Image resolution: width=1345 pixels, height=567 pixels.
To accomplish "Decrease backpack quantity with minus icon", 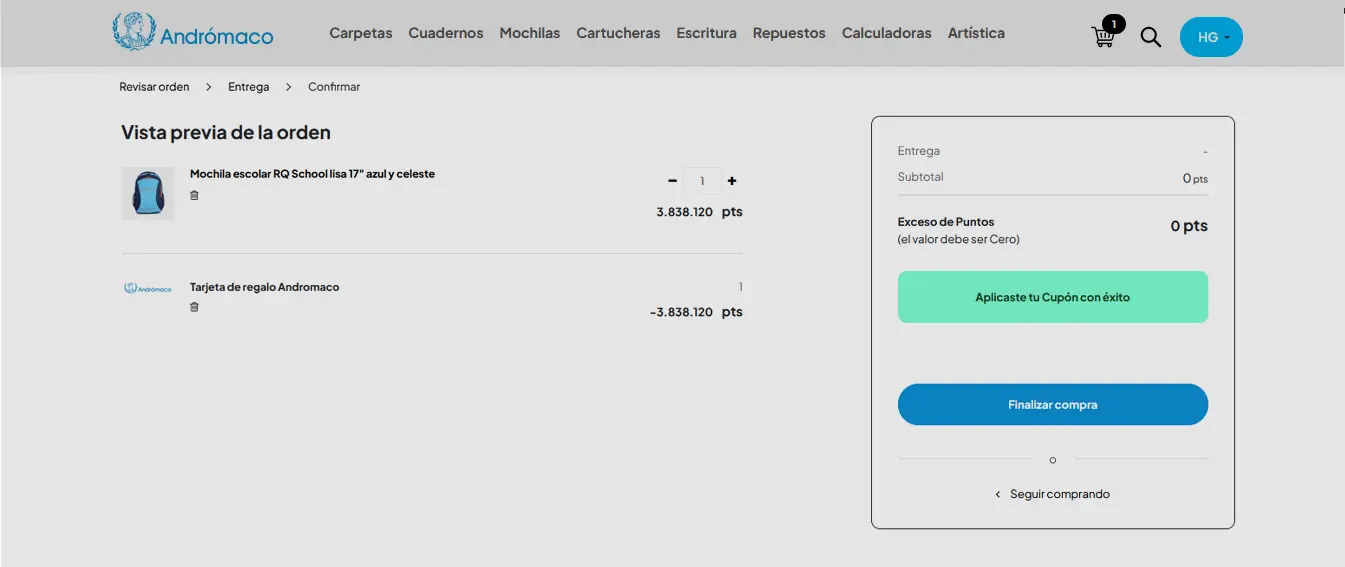I will point(672,181).
